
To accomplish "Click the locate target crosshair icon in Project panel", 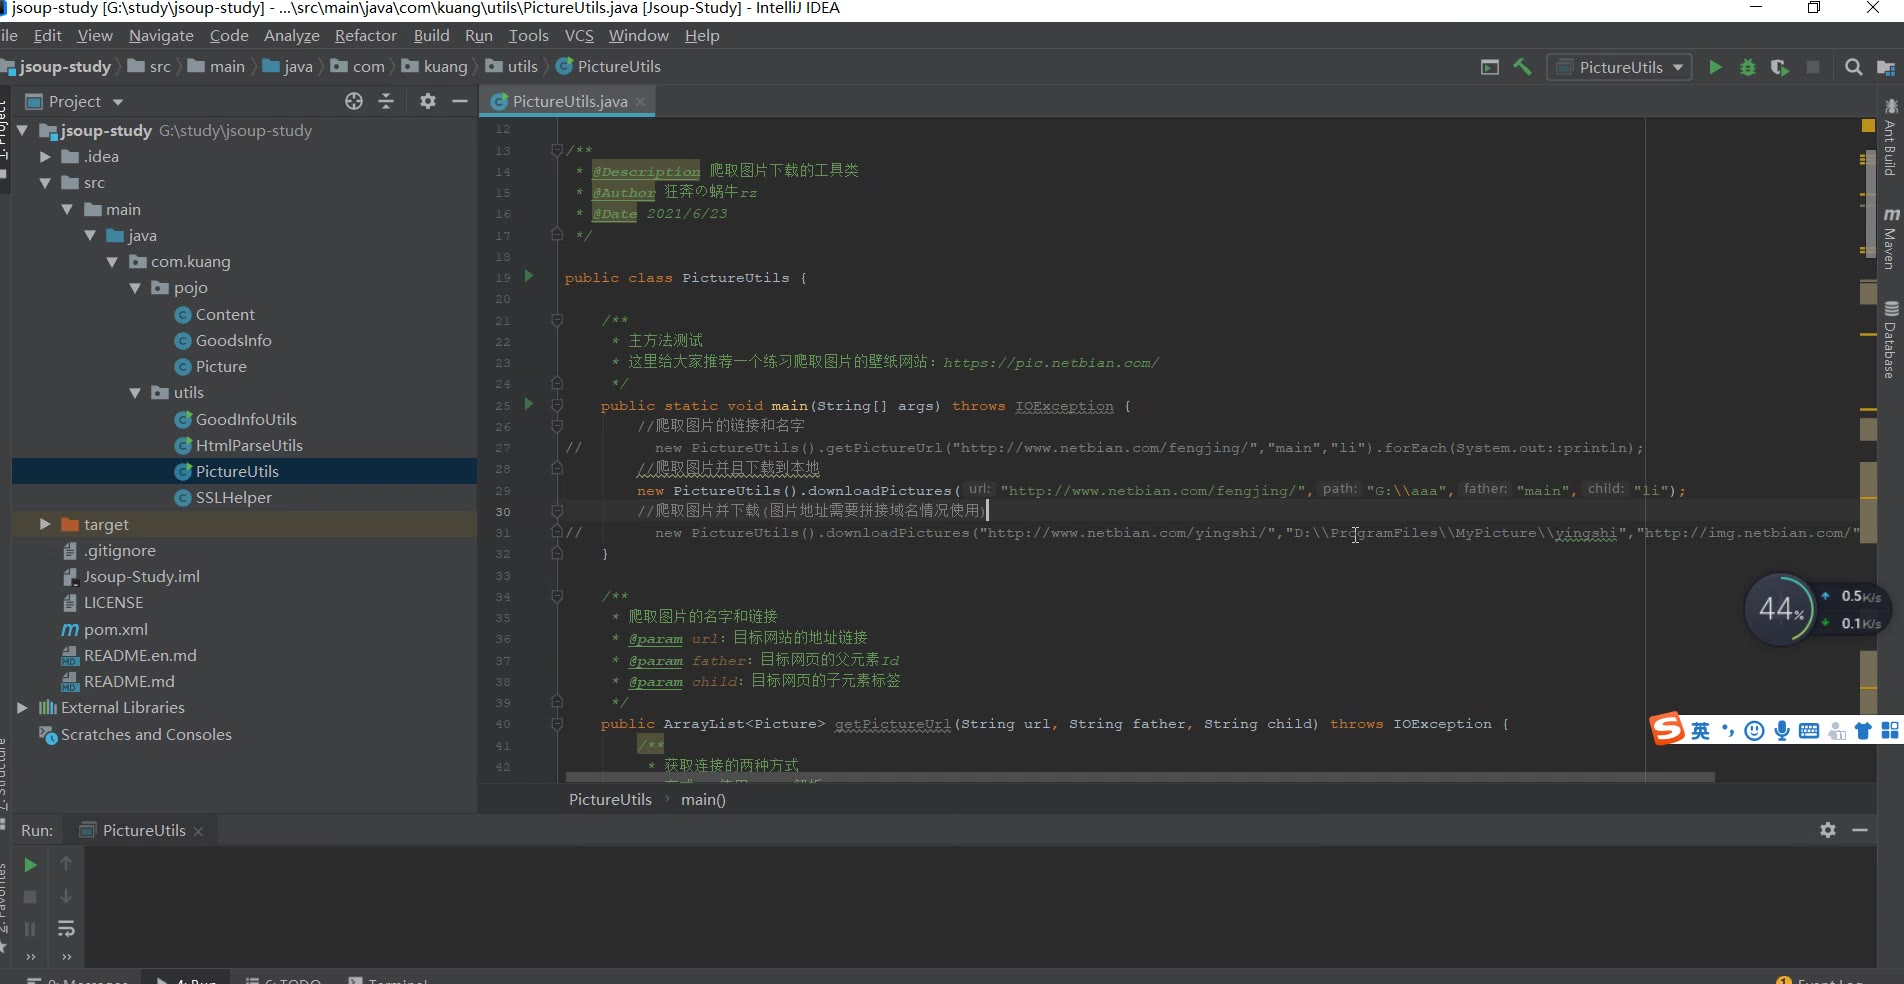I will pos(354,101).
